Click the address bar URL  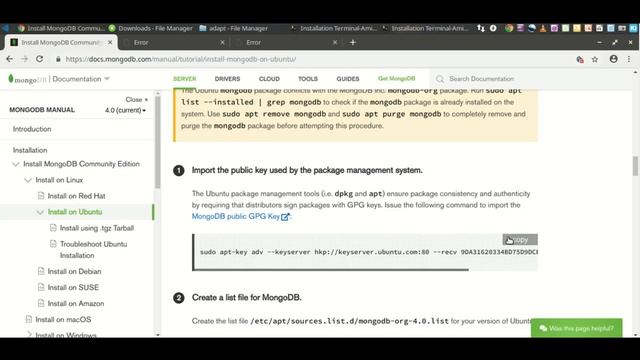click(180, 59)
